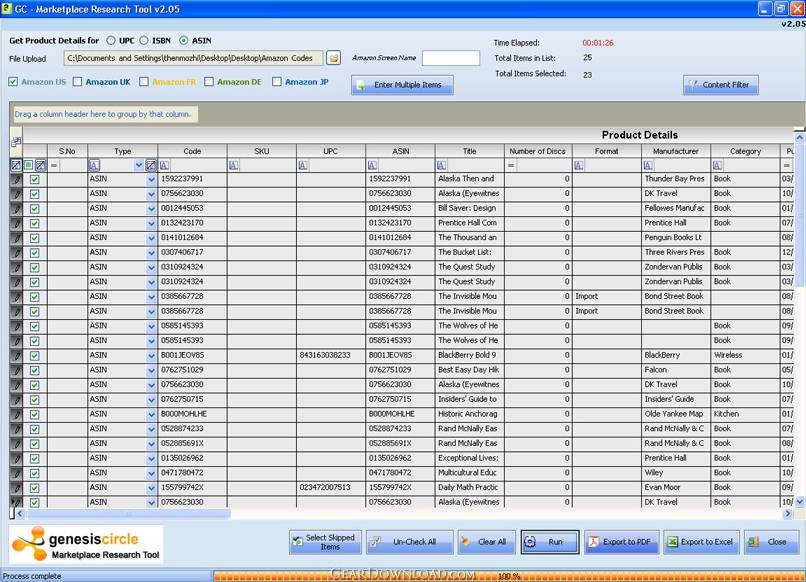This screenshot has width=806, height=582.
Task: Click Select Skipped Items button
Action: tap(325, 542)
